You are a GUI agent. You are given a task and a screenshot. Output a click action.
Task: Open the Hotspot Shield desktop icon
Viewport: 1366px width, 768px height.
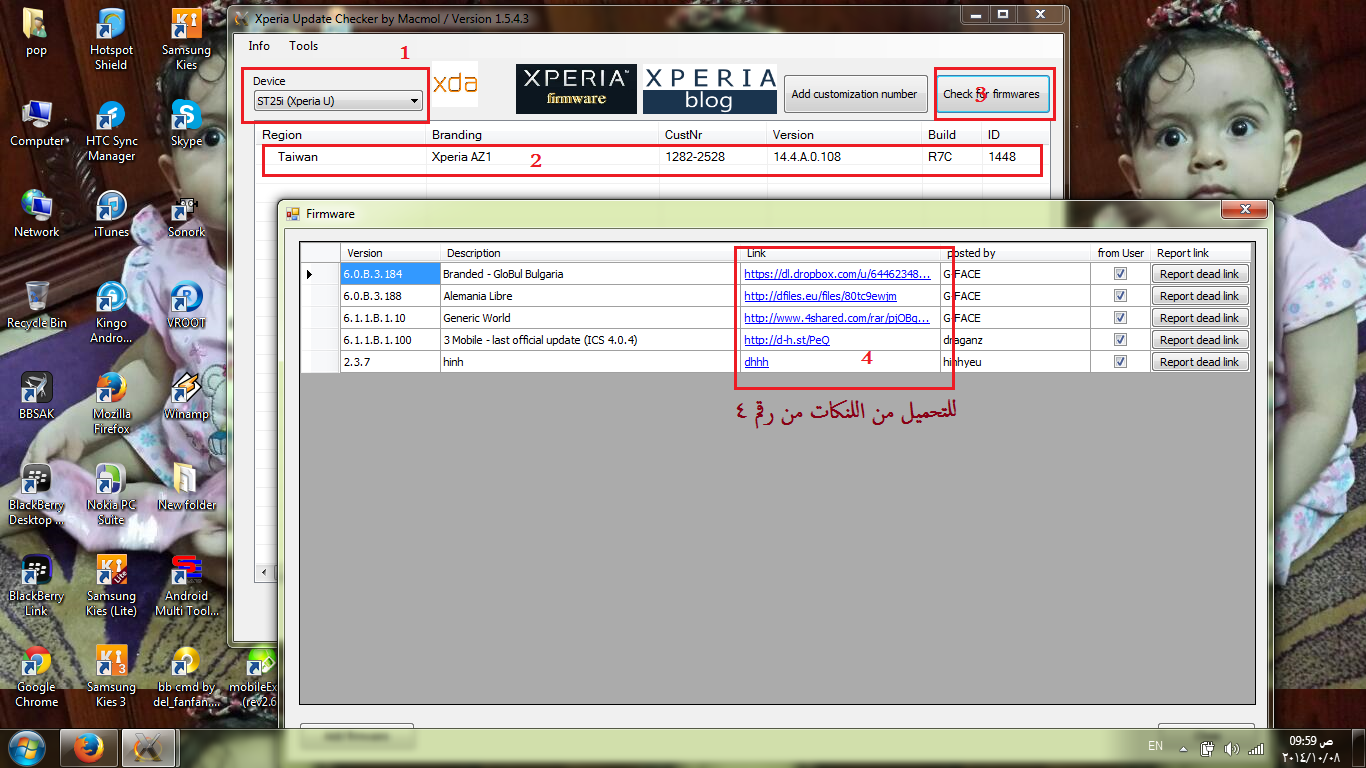tap(111, 40)
